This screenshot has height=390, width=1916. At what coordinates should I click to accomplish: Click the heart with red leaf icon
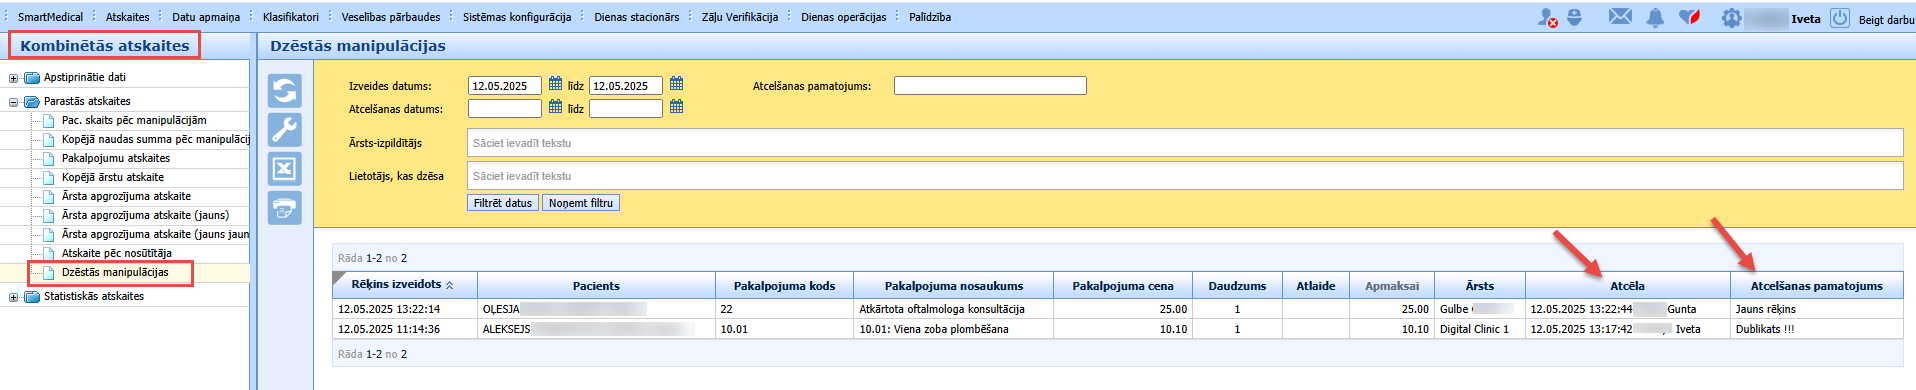pyautogui.click(x=1690, y=17)
